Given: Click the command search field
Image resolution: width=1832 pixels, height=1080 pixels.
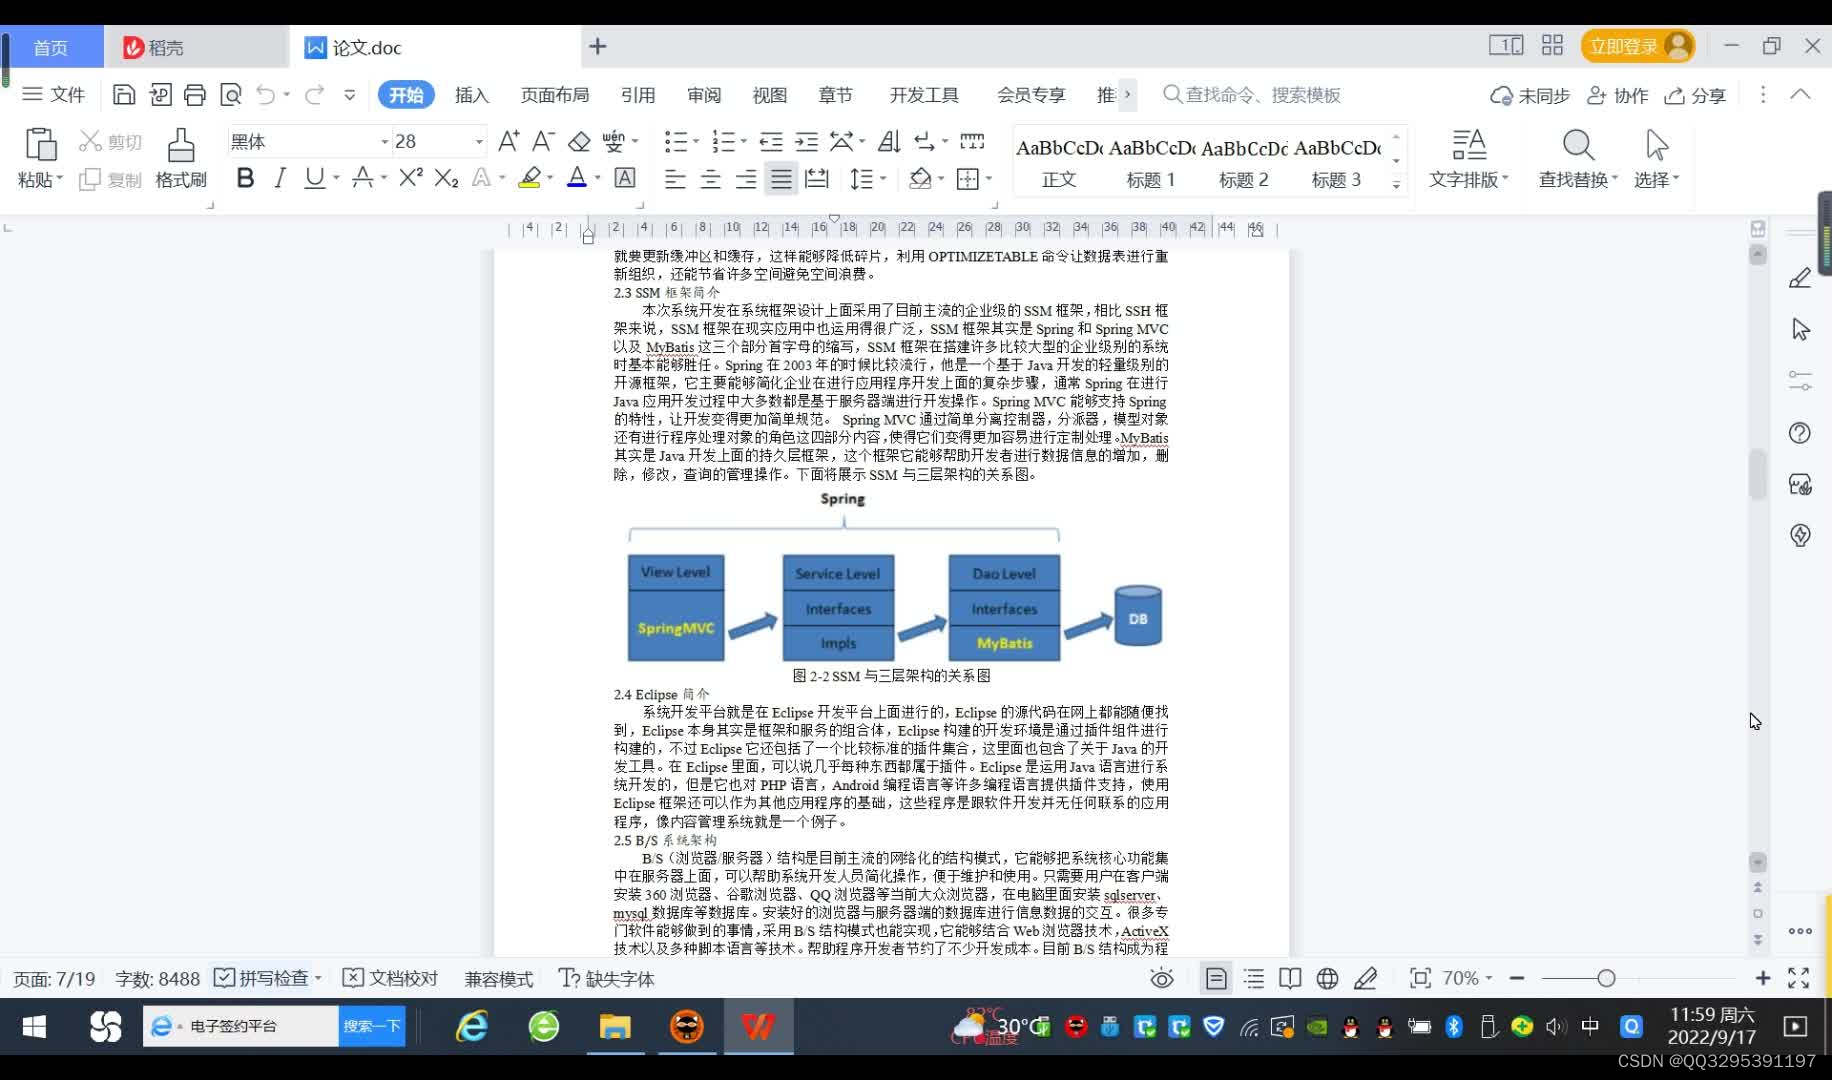Looking at the screenshot, I should [1253, 95].
